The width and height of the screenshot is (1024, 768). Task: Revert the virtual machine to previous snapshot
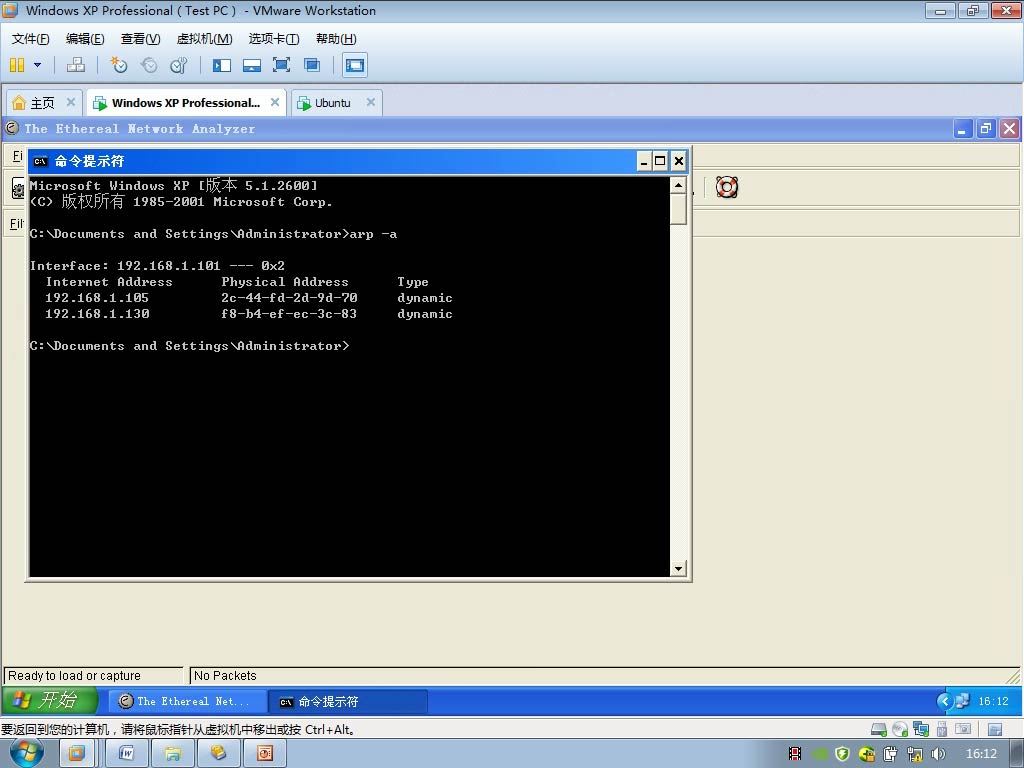click(x=149, y=65)
